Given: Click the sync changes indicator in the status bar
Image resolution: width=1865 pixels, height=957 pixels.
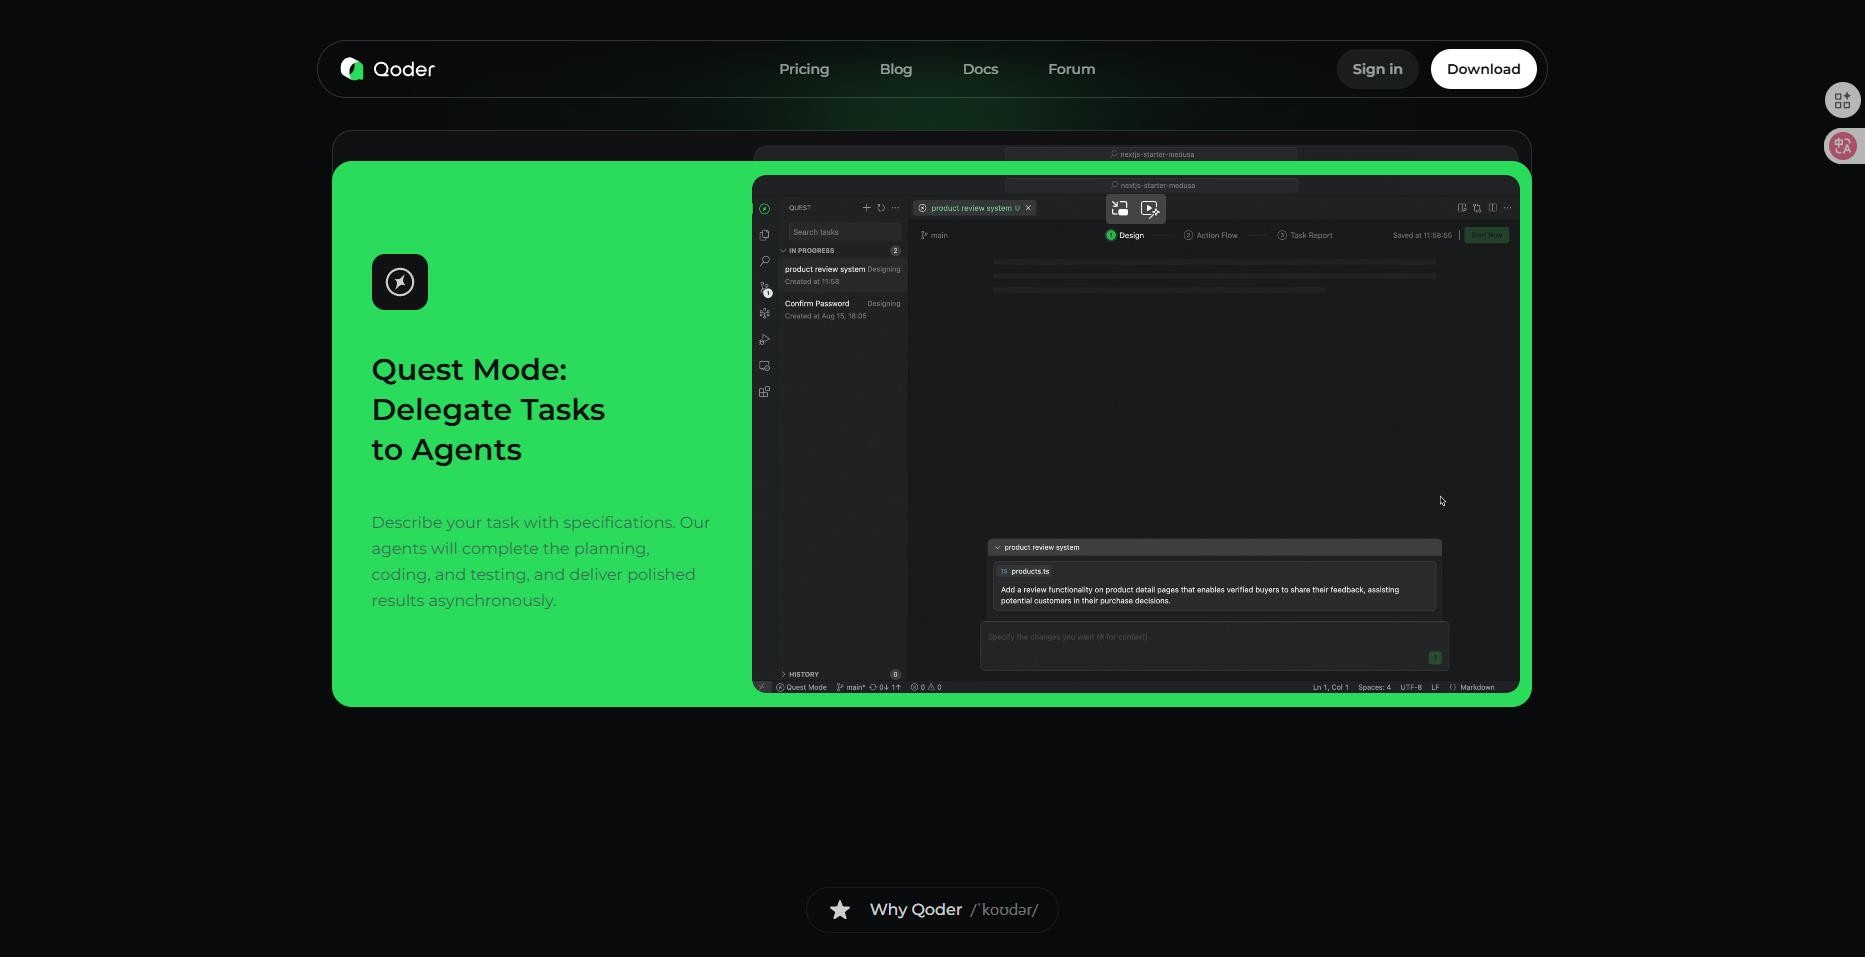Looking at the screenshot, I should 885,687.
